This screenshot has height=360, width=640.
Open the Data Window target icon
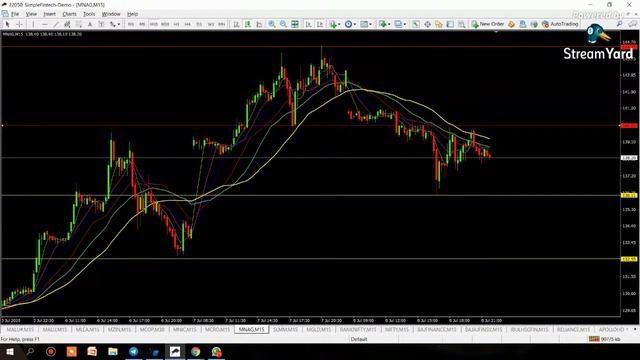coord(427,24)
